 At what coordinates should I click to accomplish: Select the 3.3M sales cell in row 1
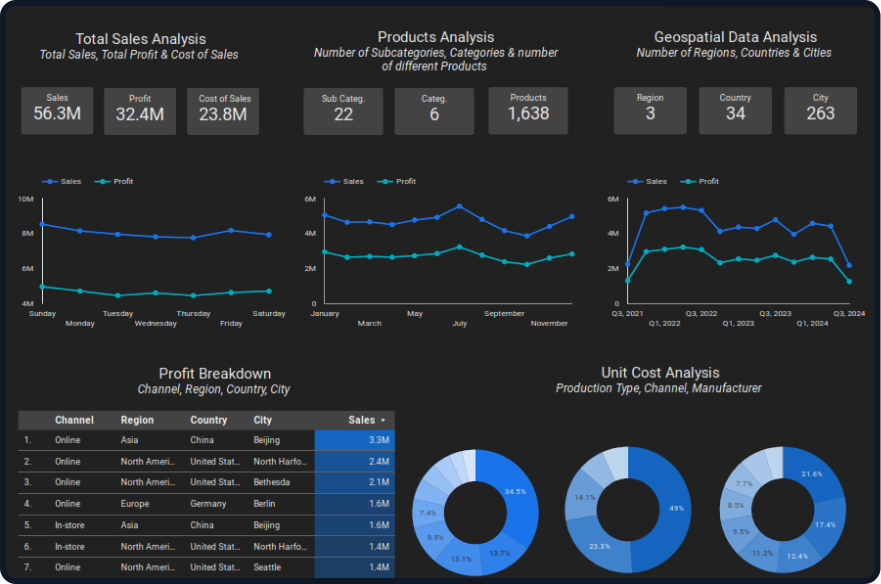click(x=354, y=440)
